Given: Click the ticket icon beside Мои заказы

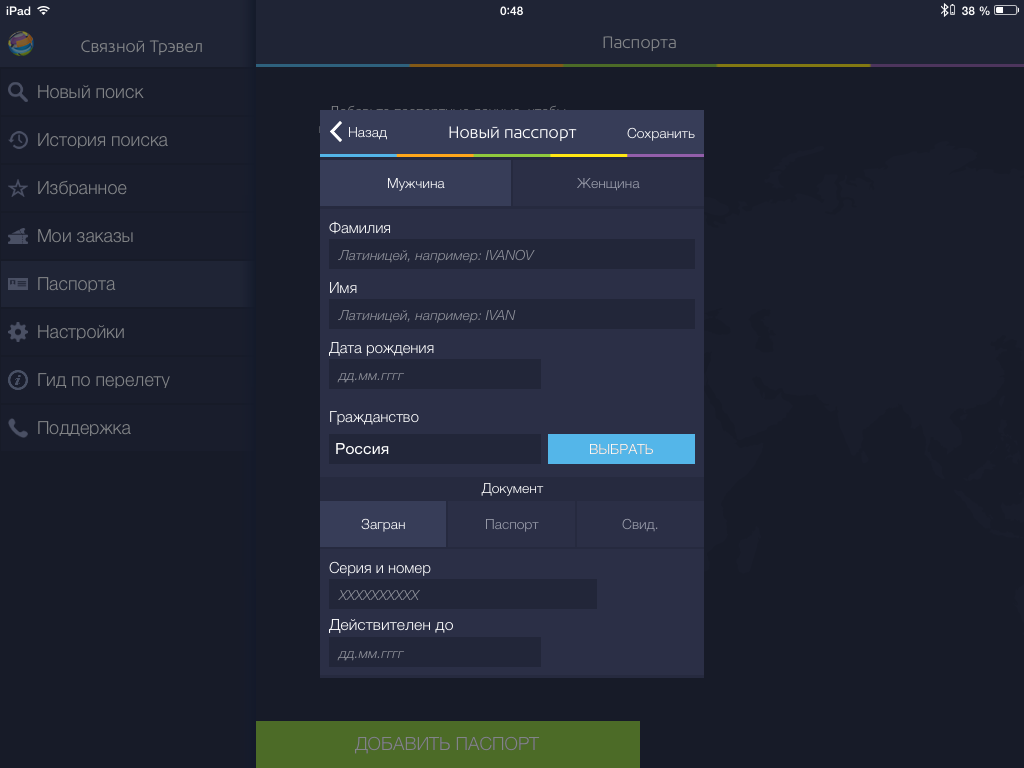Looking at the screenshot, I should [x=18, y=236].
